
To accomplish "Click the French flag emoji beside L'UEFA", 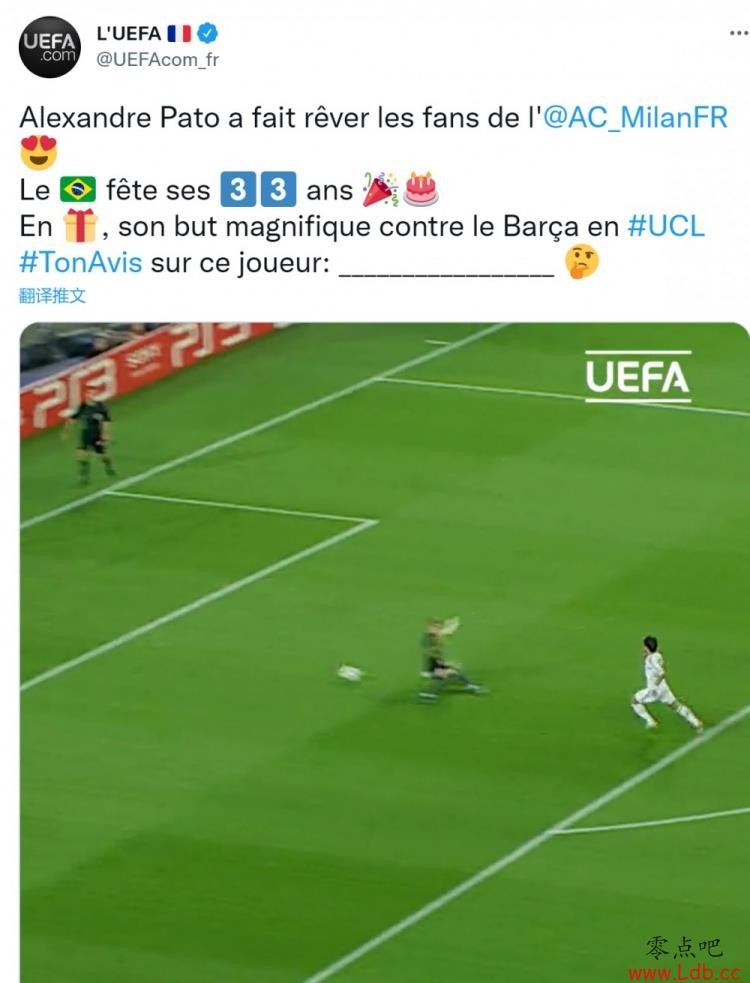I will pyautogui.click(x=179, y=33).
